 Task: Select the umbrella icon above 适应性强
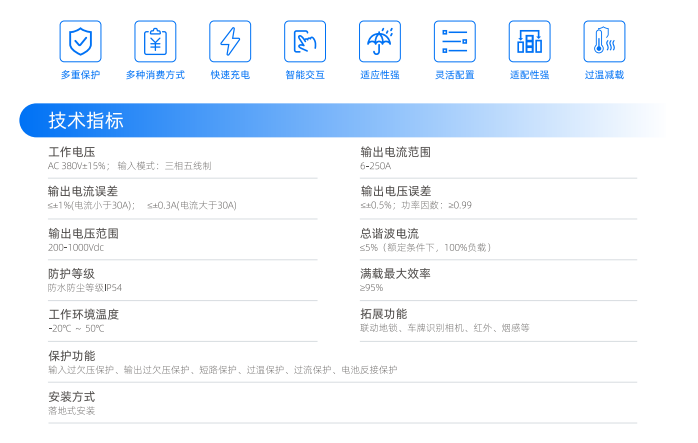[x=379, y=41]
